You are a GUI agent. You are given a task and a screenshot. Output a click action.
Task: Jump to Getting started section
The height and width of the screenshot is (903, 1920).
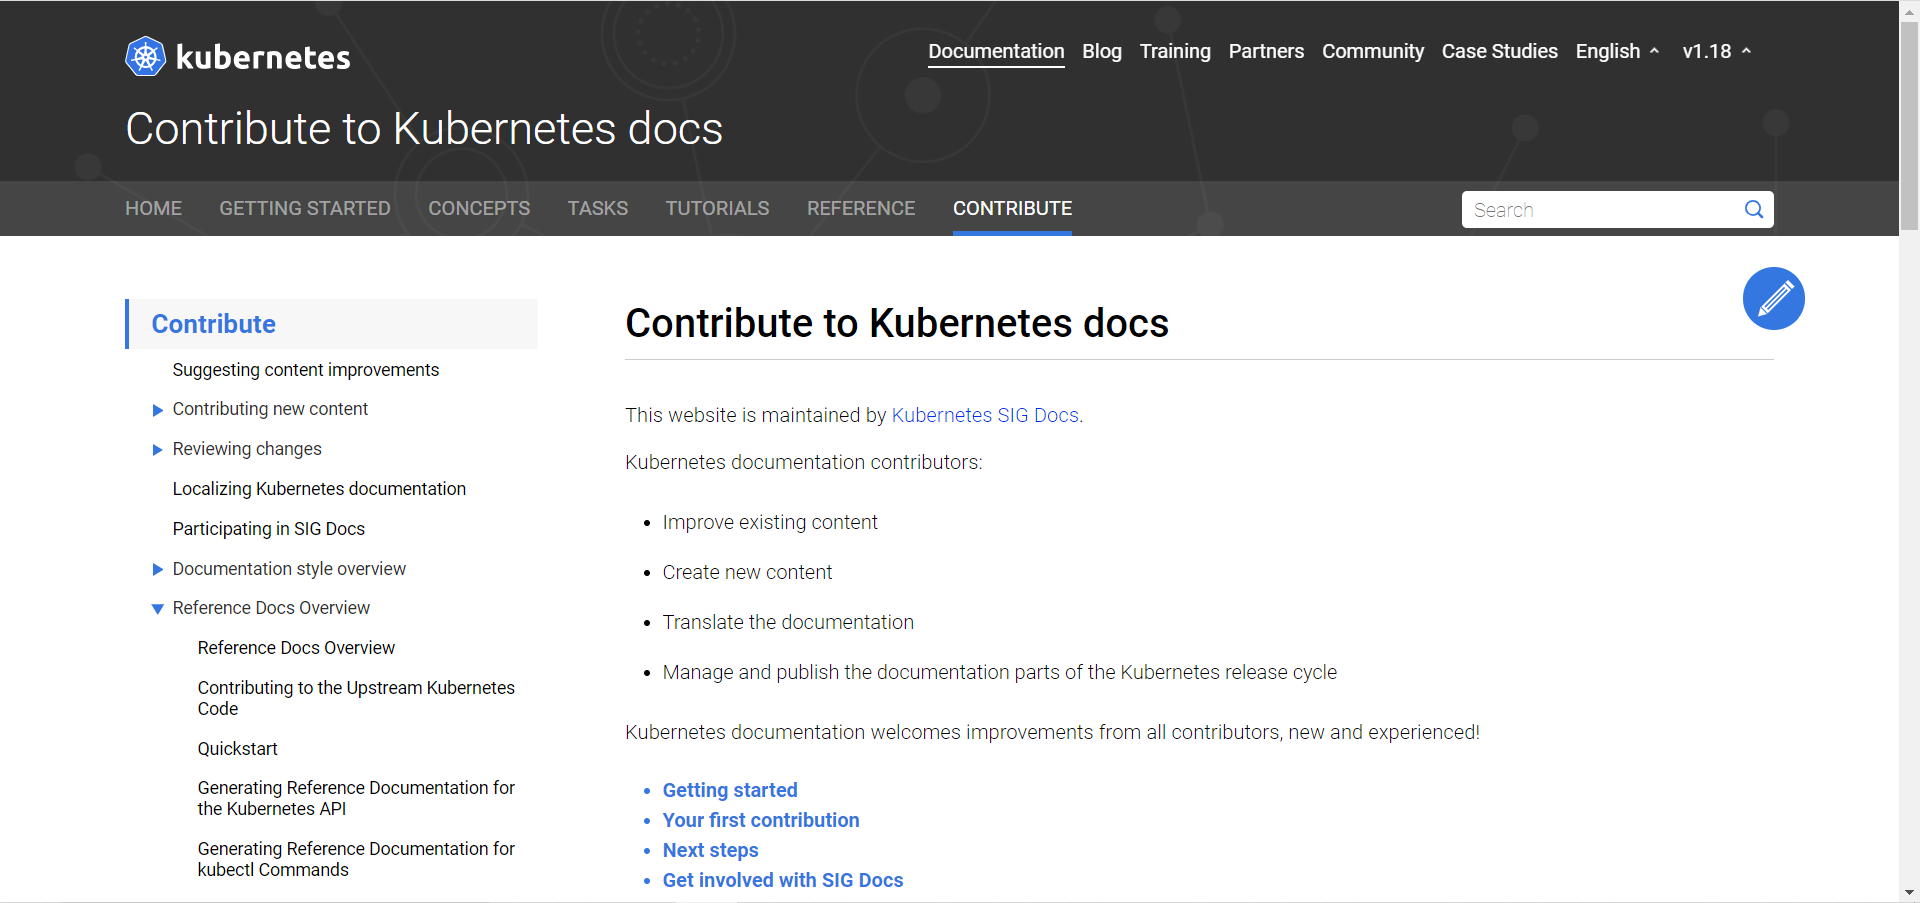tap(730, 790)
